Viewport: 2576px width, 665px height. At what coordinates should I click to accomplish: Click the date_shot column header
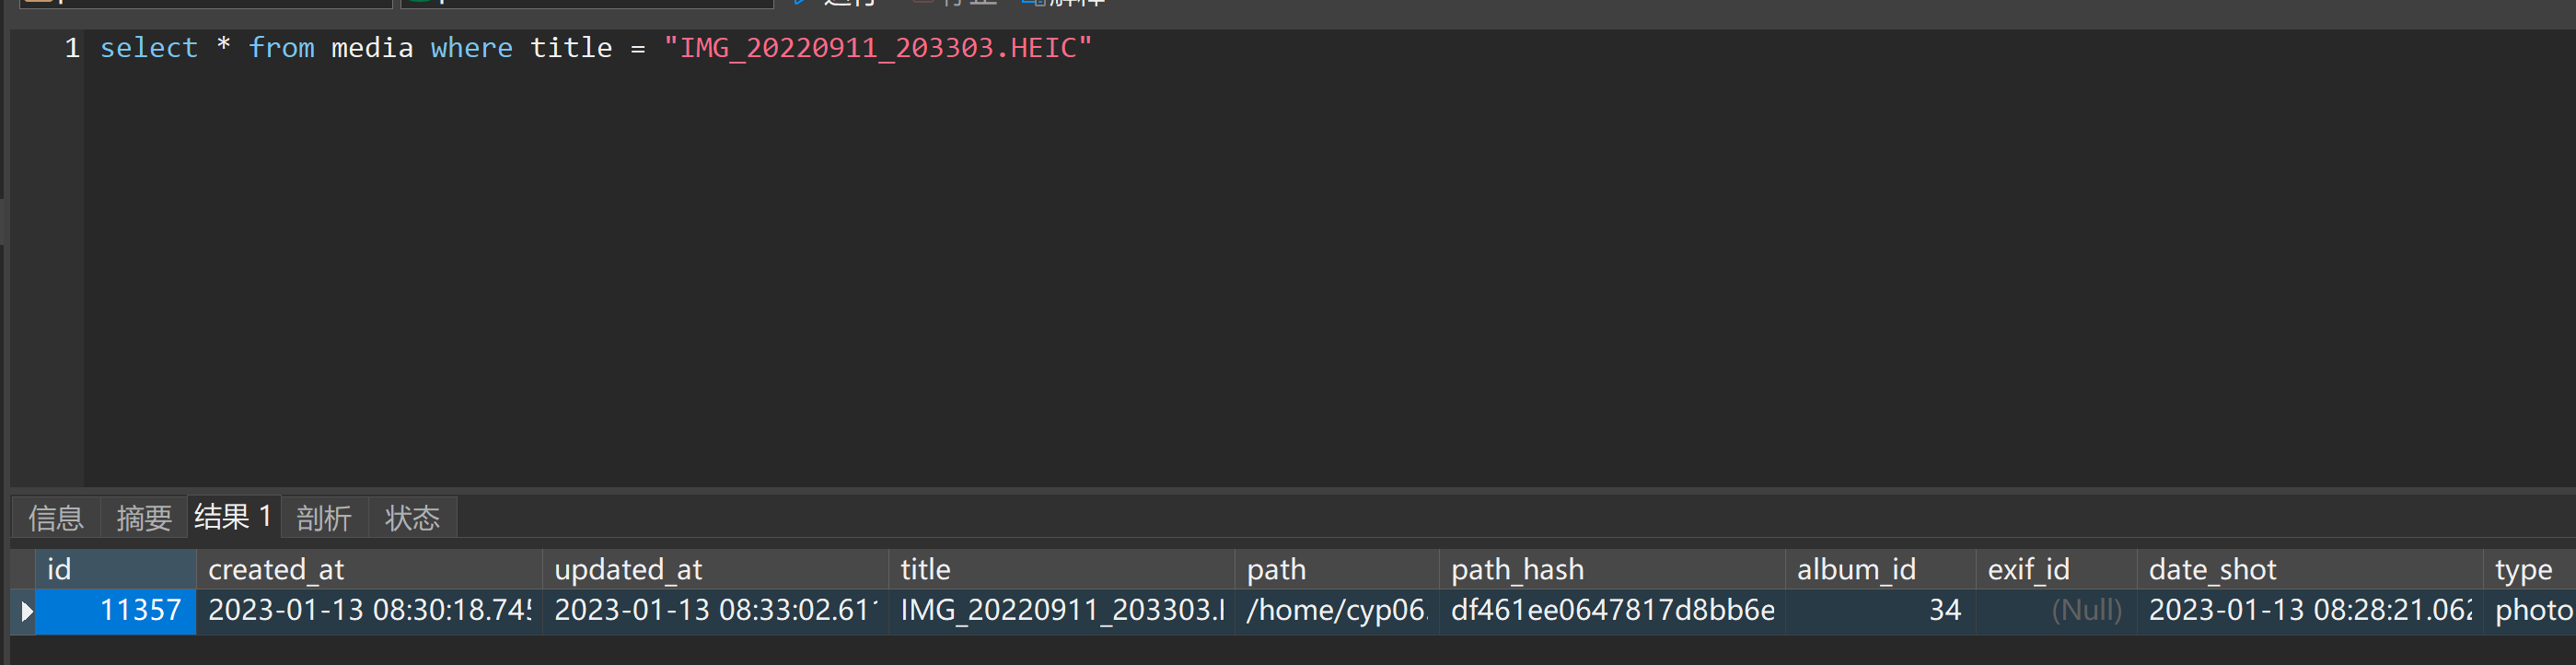click(x=2213, y=568)
